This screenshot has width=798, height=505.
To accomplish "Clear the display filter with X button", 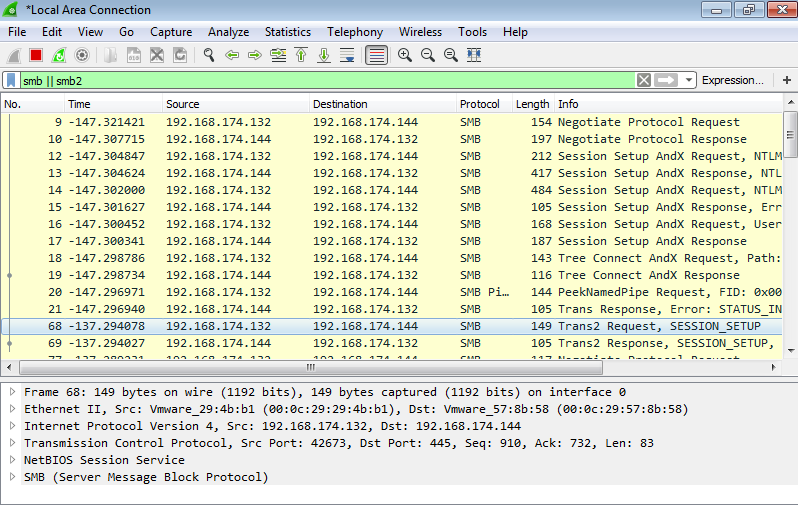I will (x=644, y=80).
